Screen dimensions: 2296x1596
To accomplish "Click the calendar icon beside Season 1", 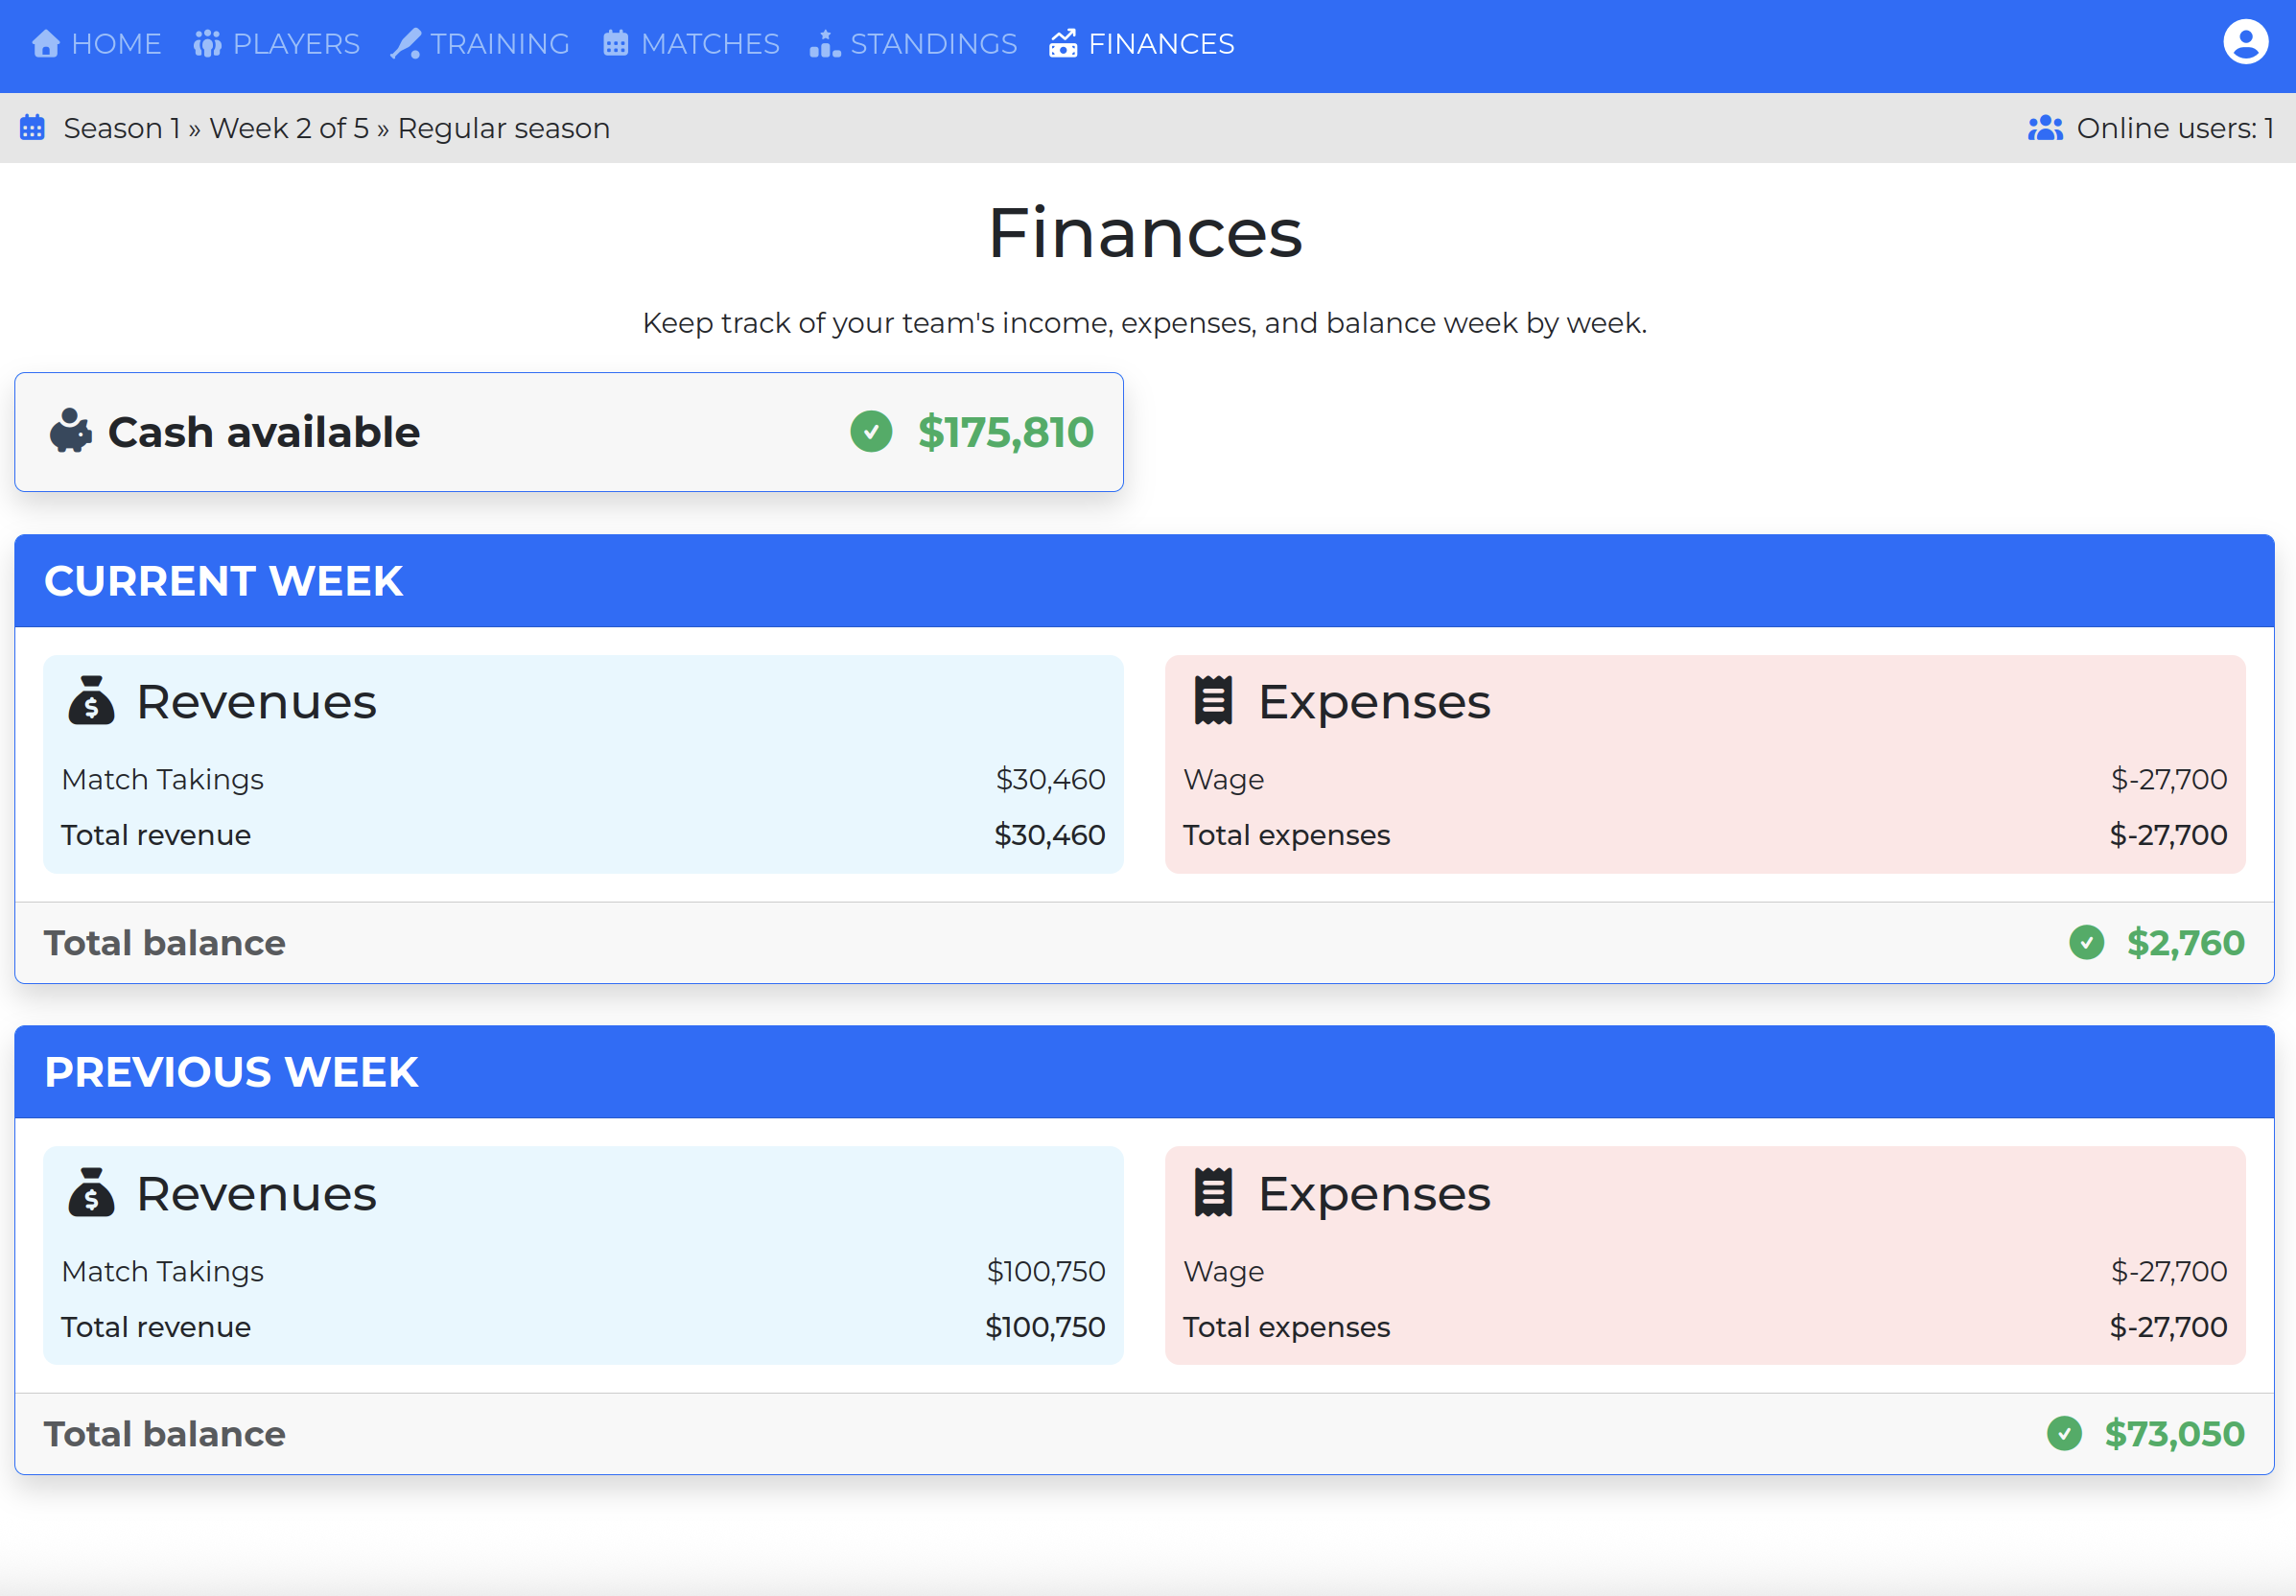I will (32, 128).
